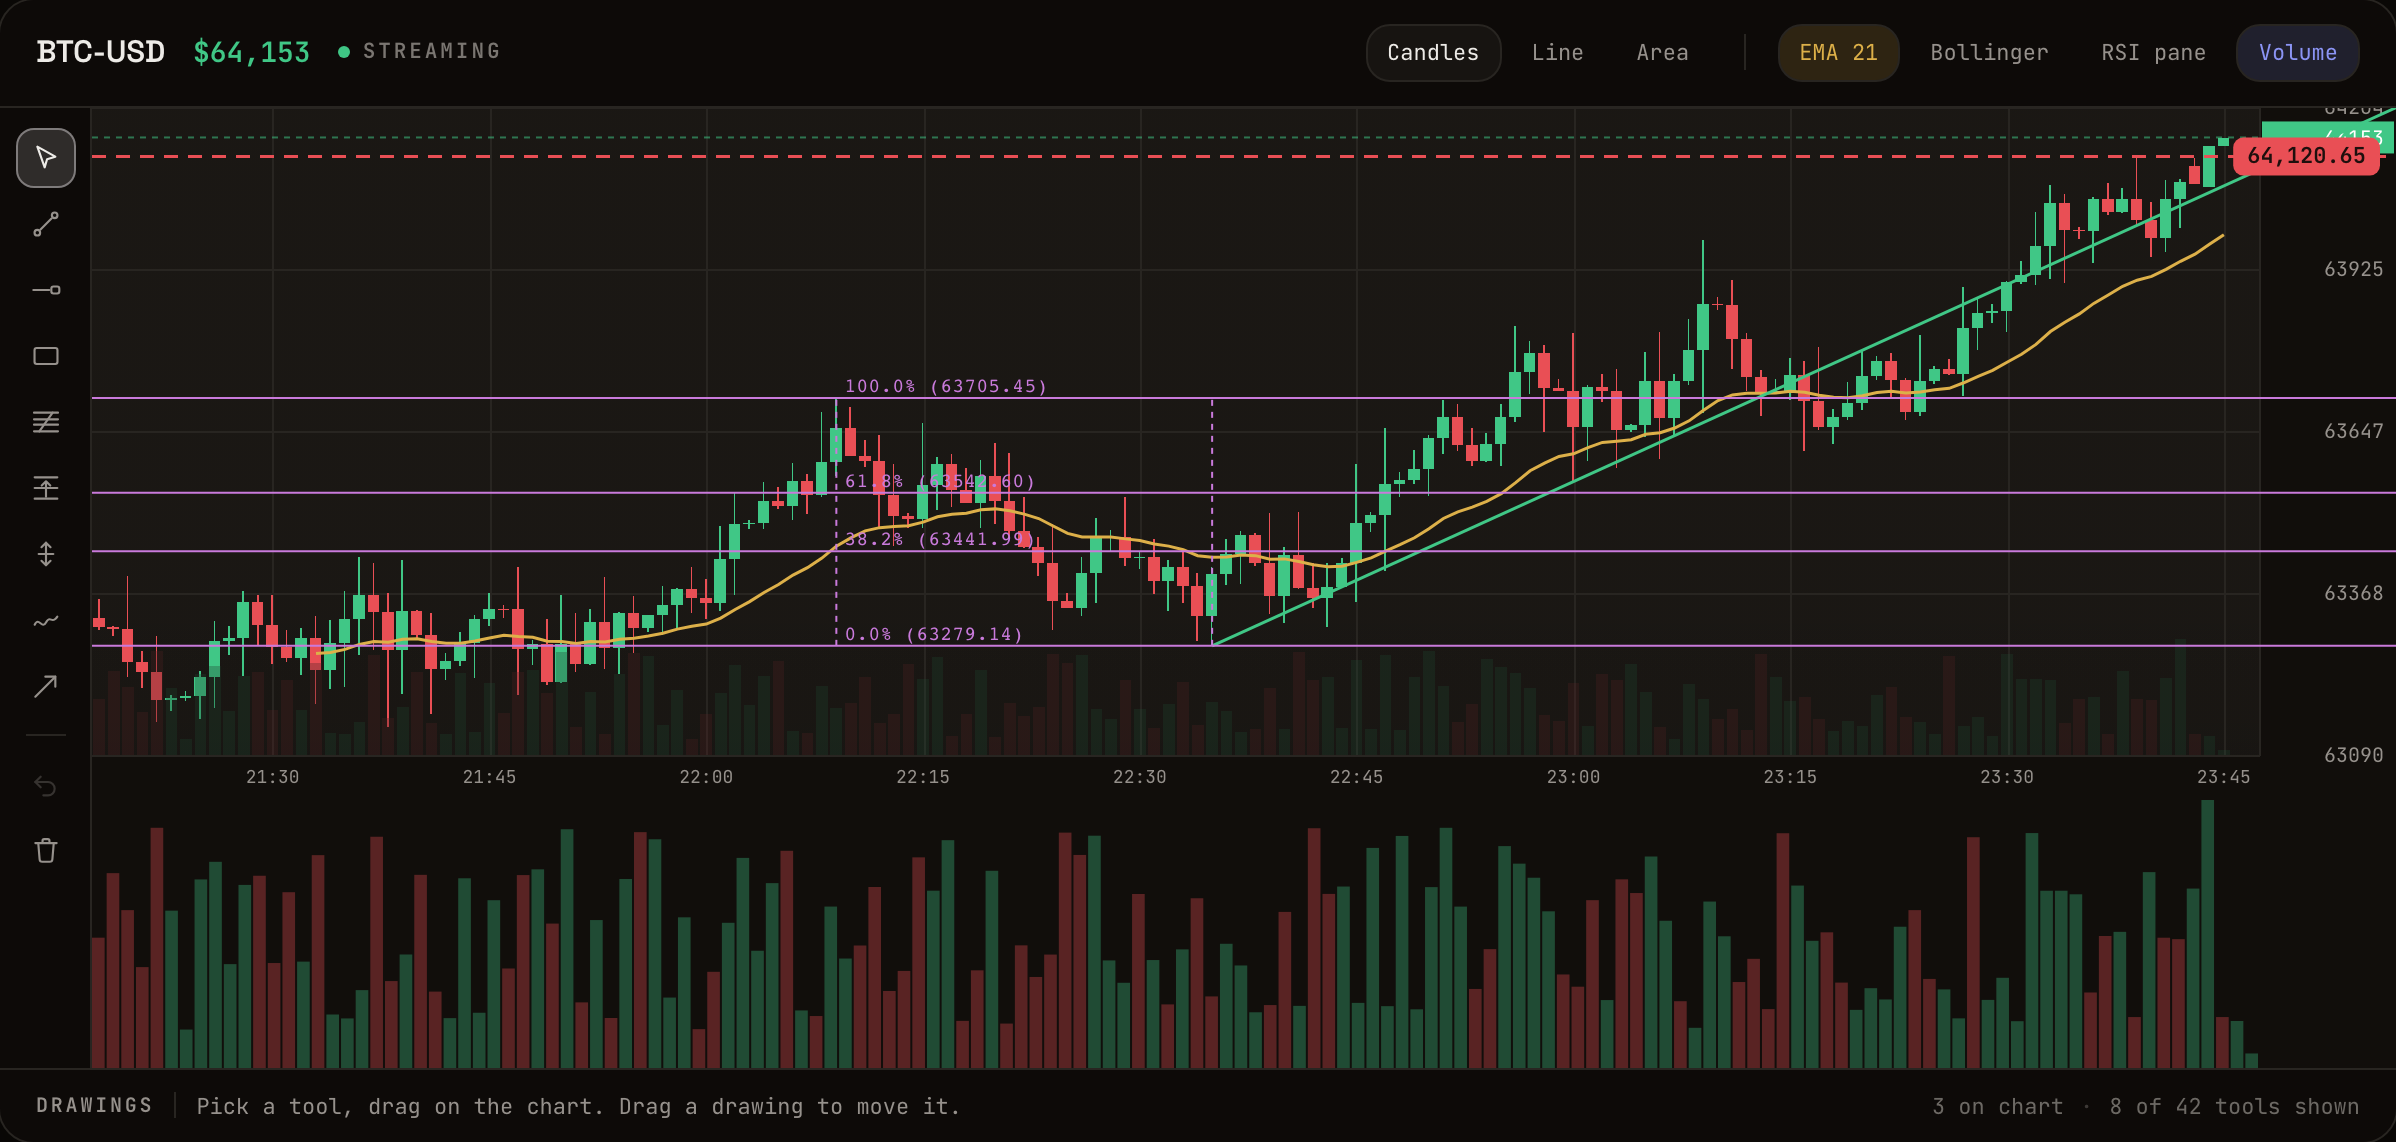This screenshot has height=1142, width=2396.
Task: Select the horizontal ray line tool
Action: (46, 290)
